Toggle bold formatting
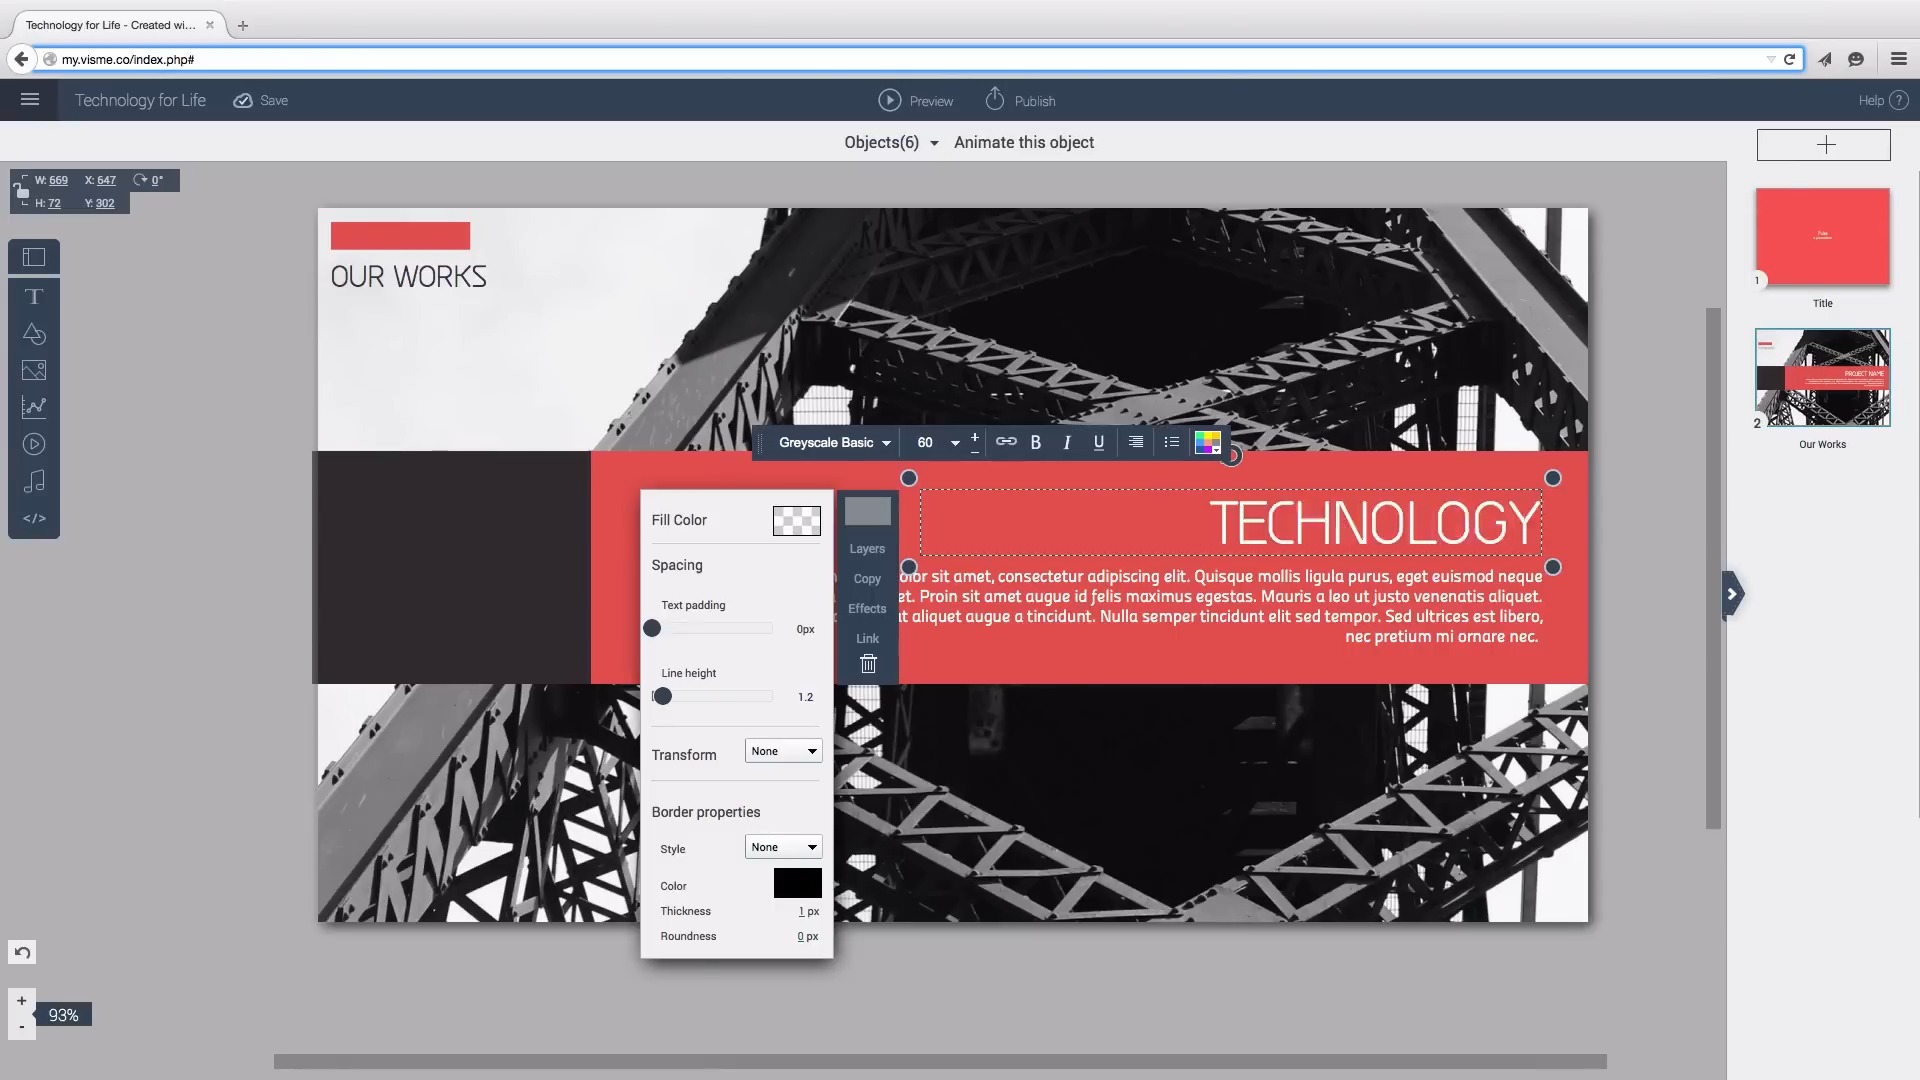This screenshot has height=1080, width=1920. click(x=1036, y=442)
